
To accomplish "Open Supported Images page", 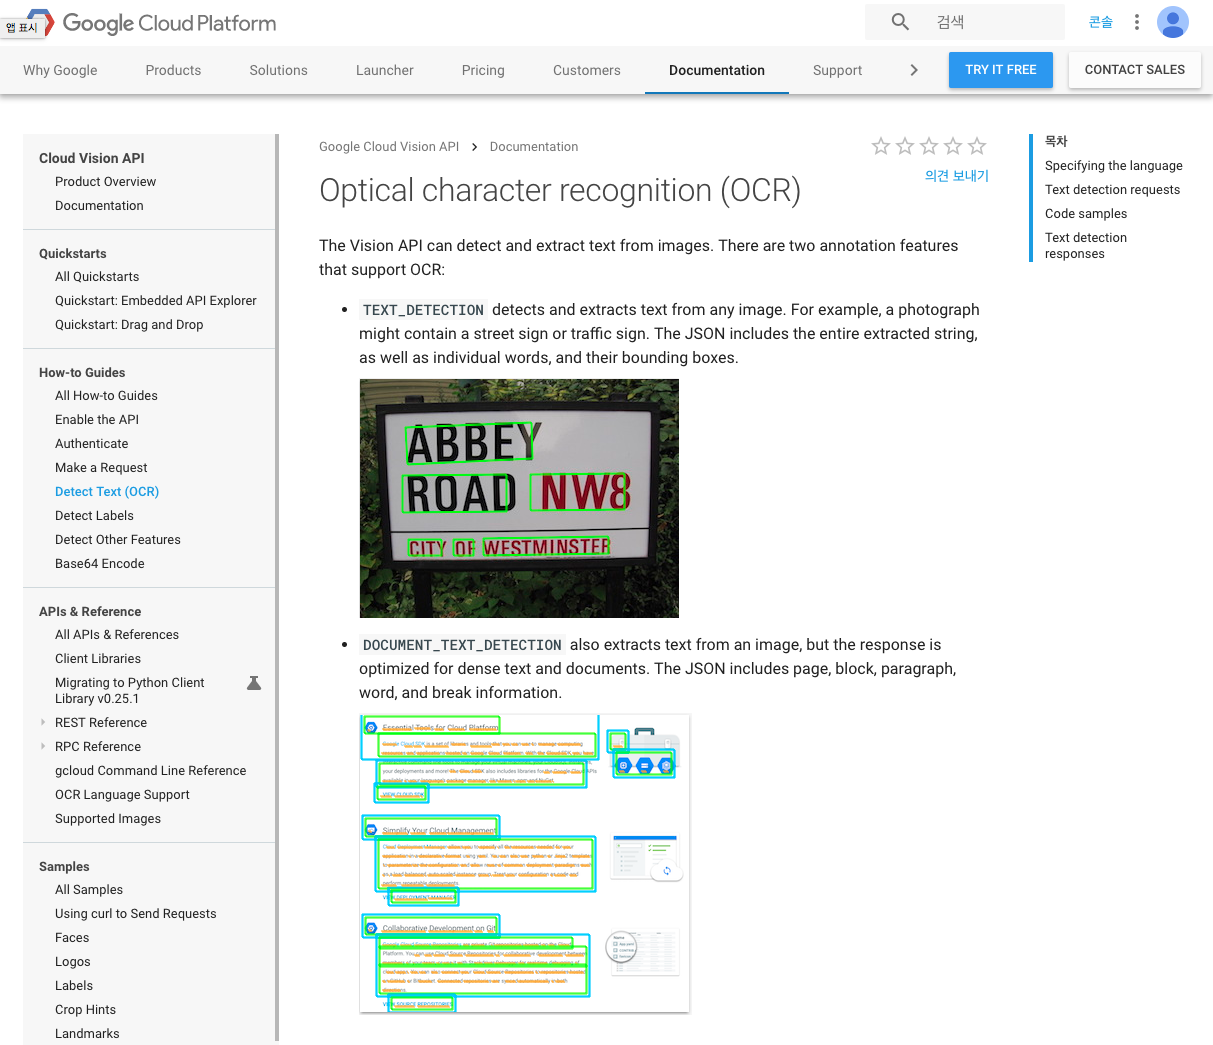I will (x=108, y=819).
